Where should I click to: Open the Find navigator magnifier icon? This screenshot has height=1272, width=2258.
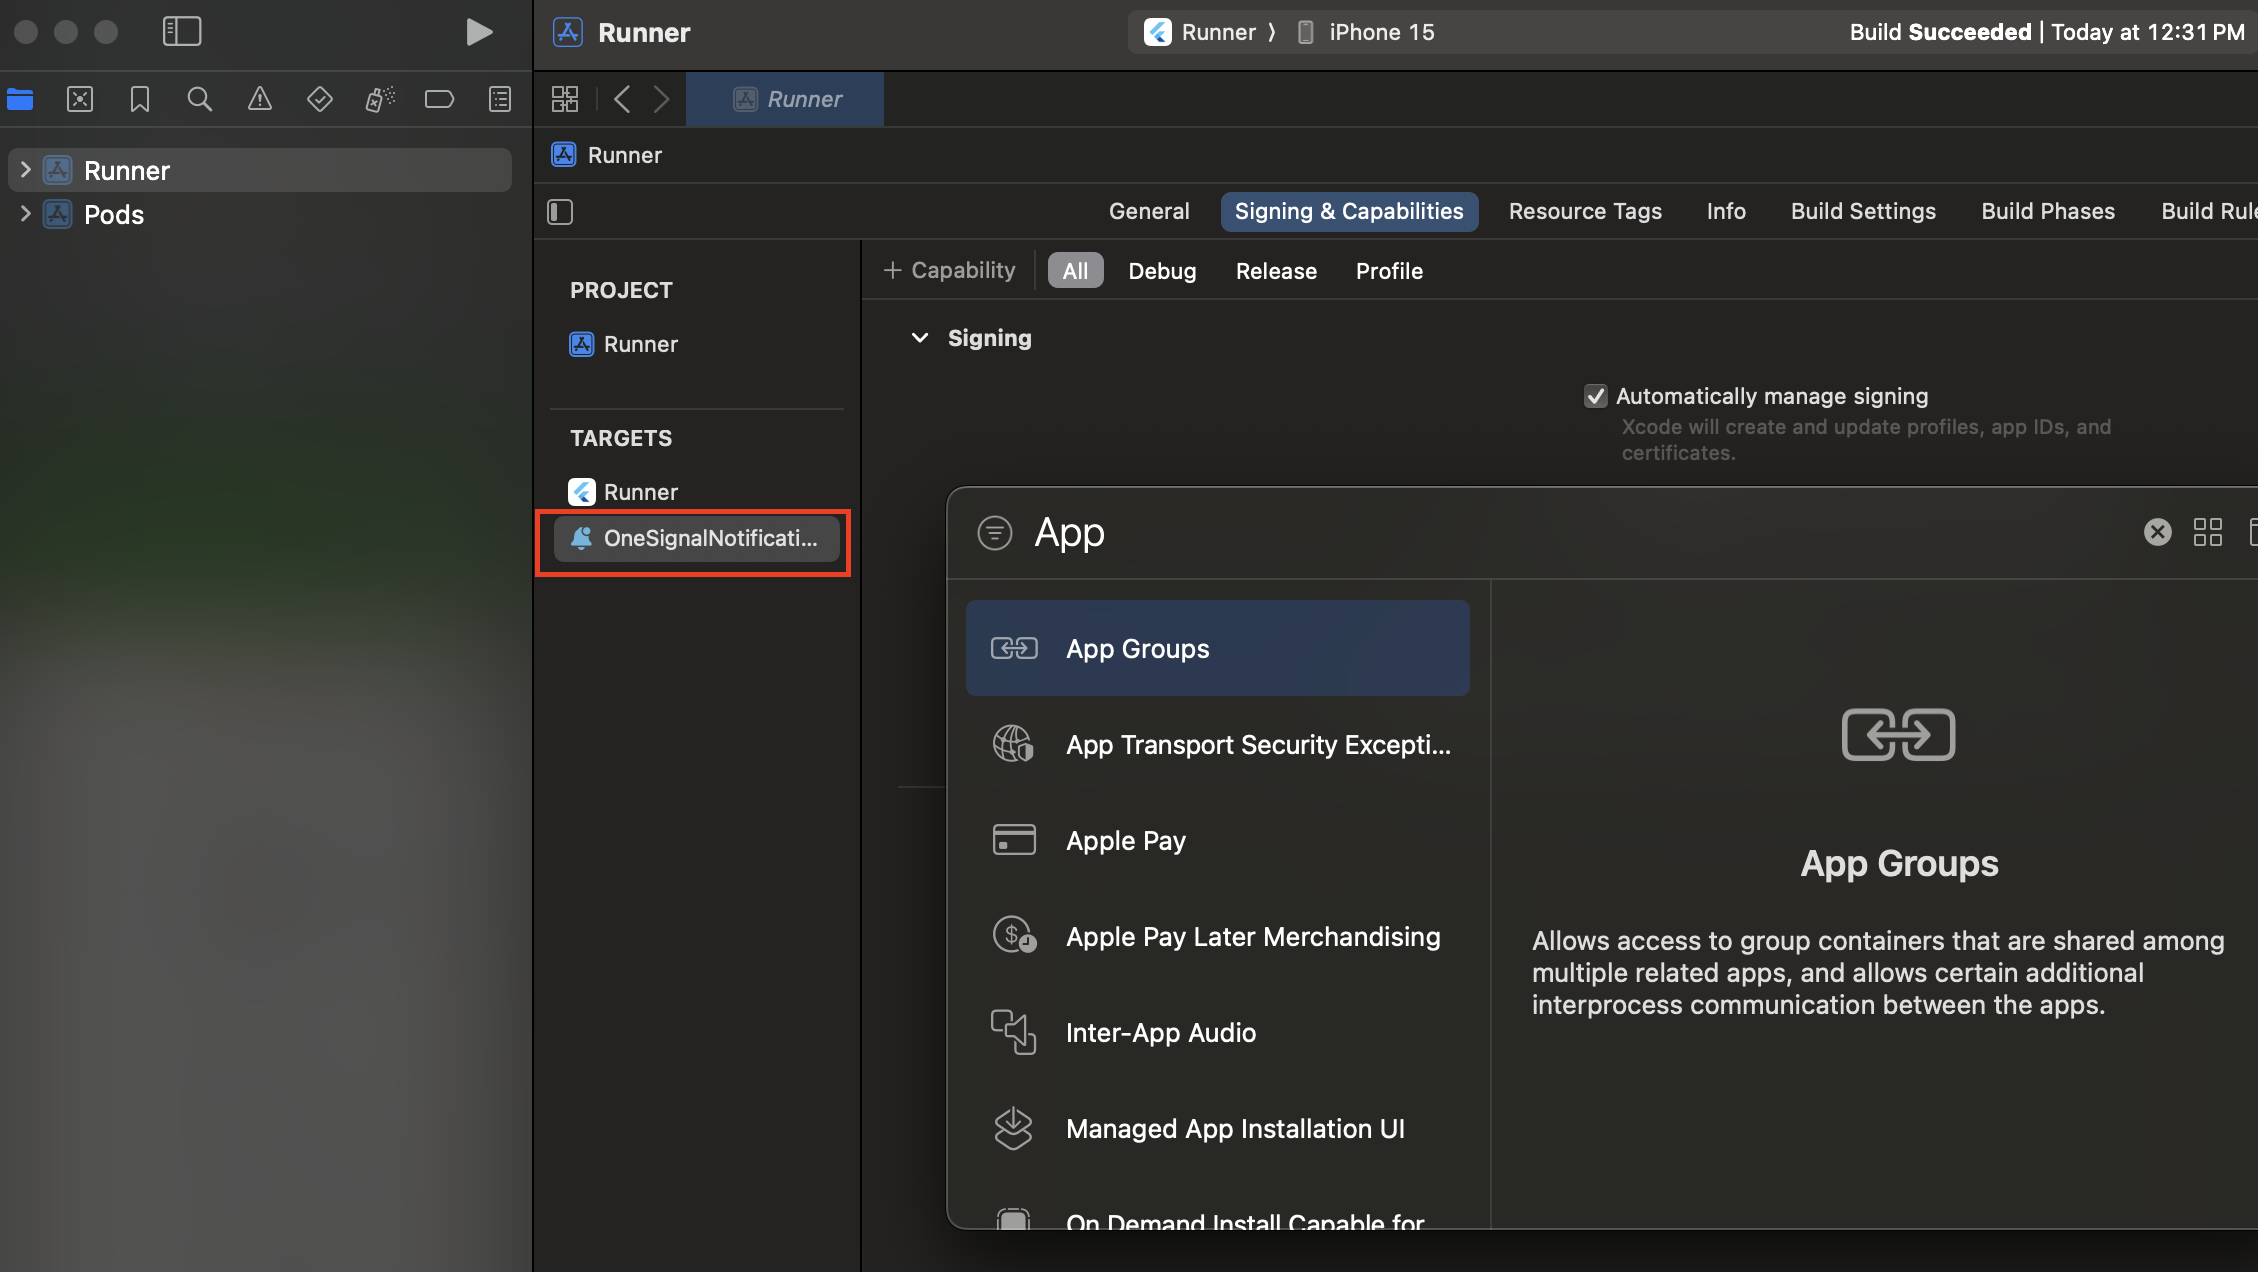click(200, 99)
